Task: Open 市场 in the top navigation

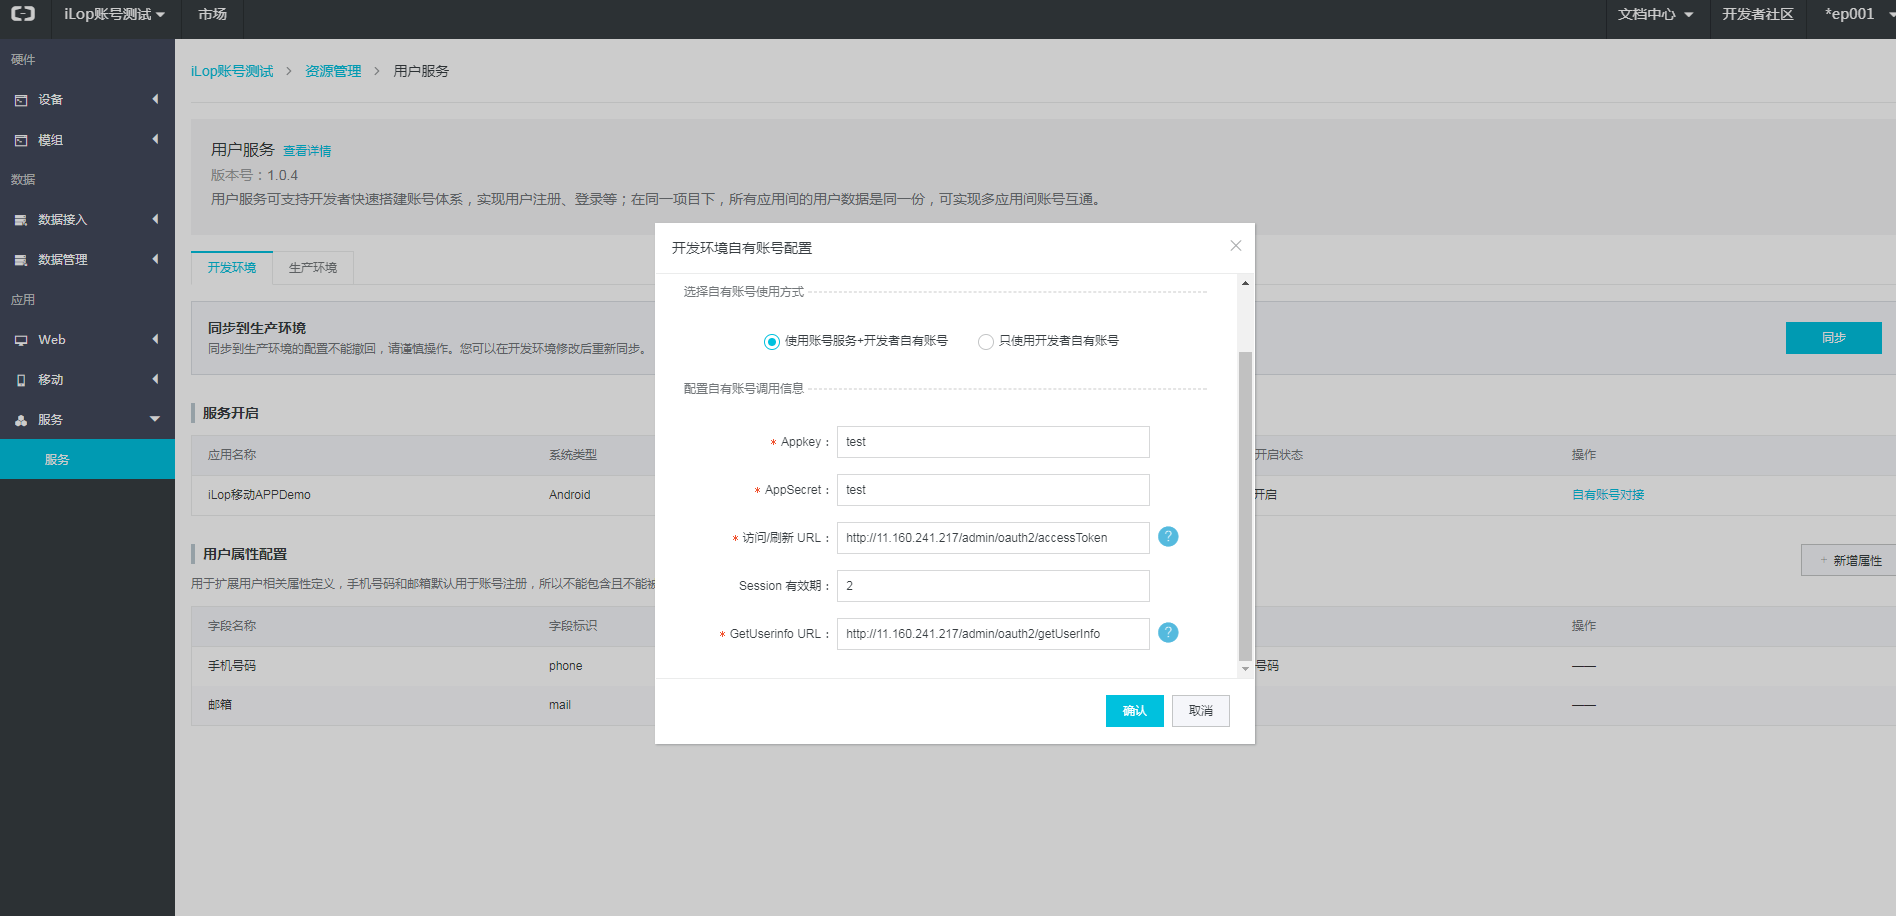Action: (212, 15)
